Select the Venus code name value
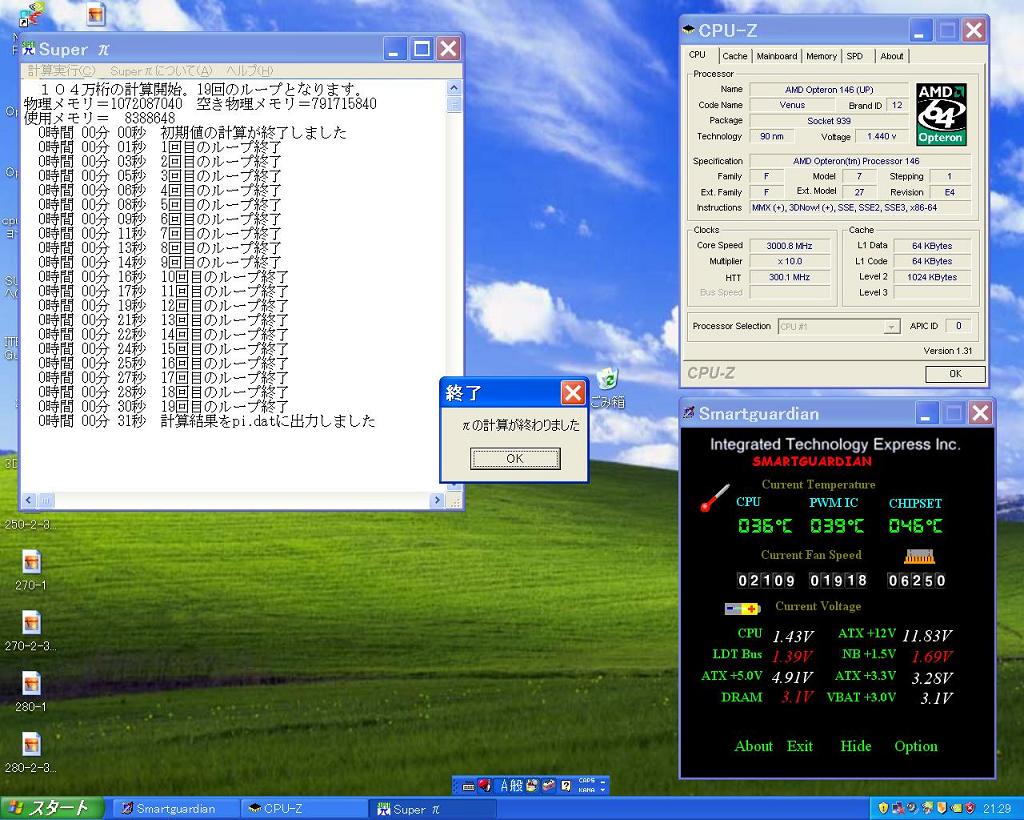This screenshot has height=820, width=1024. 792,105
